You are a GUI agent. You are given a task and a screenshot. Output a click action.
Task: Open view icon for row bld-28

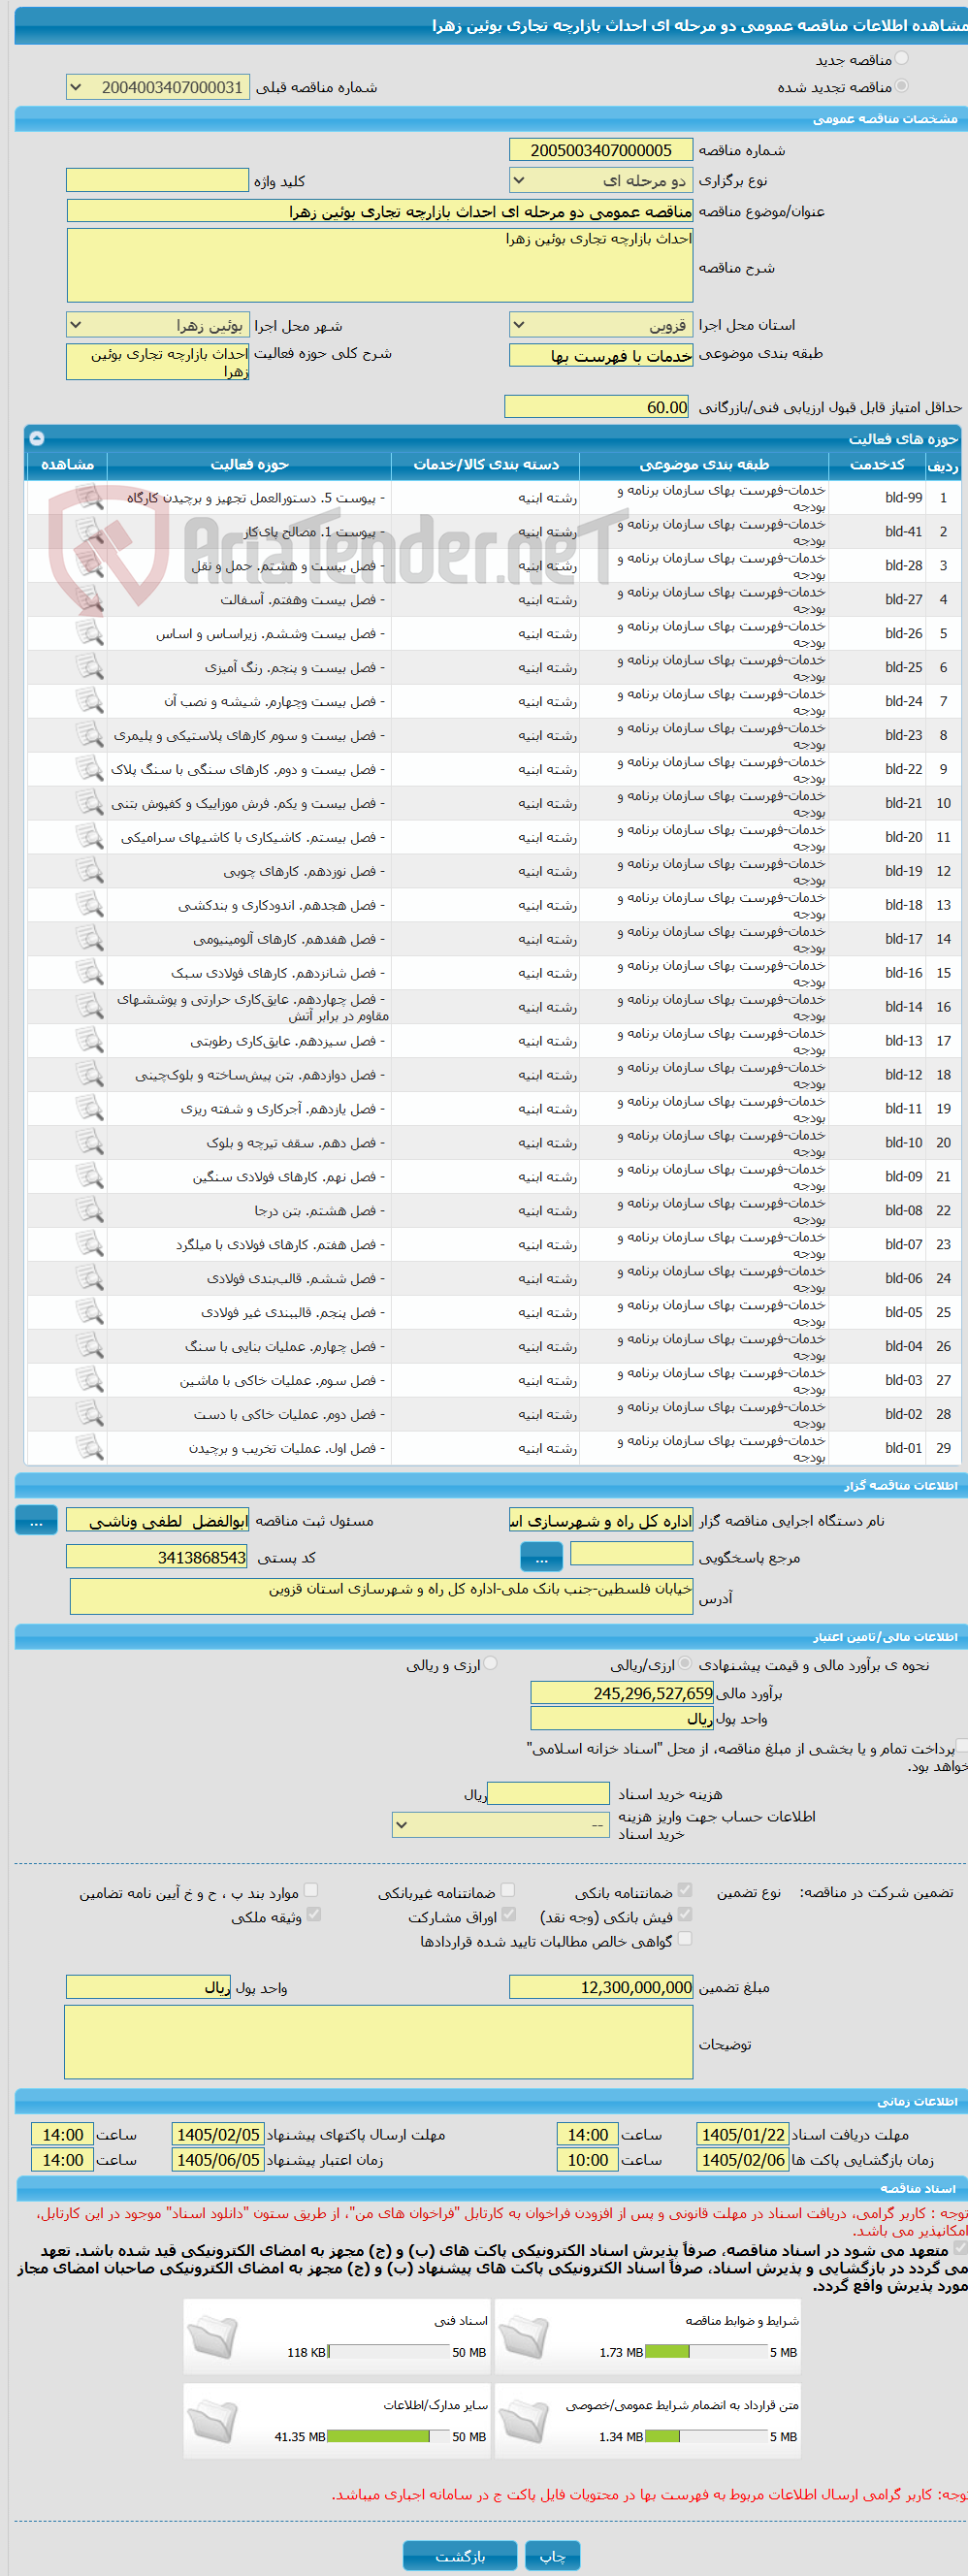tap(90, 565)
